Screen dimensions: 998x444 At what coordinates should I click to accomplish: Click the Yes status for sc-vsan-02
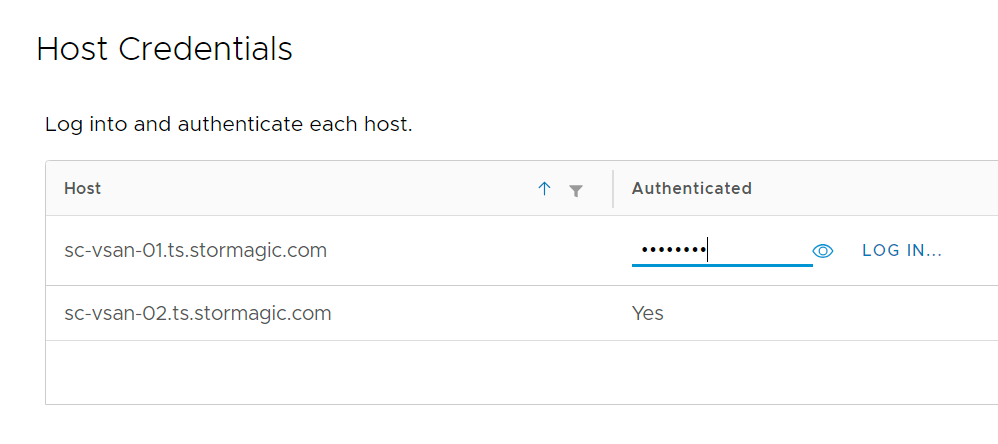click(x=648, y=313)
